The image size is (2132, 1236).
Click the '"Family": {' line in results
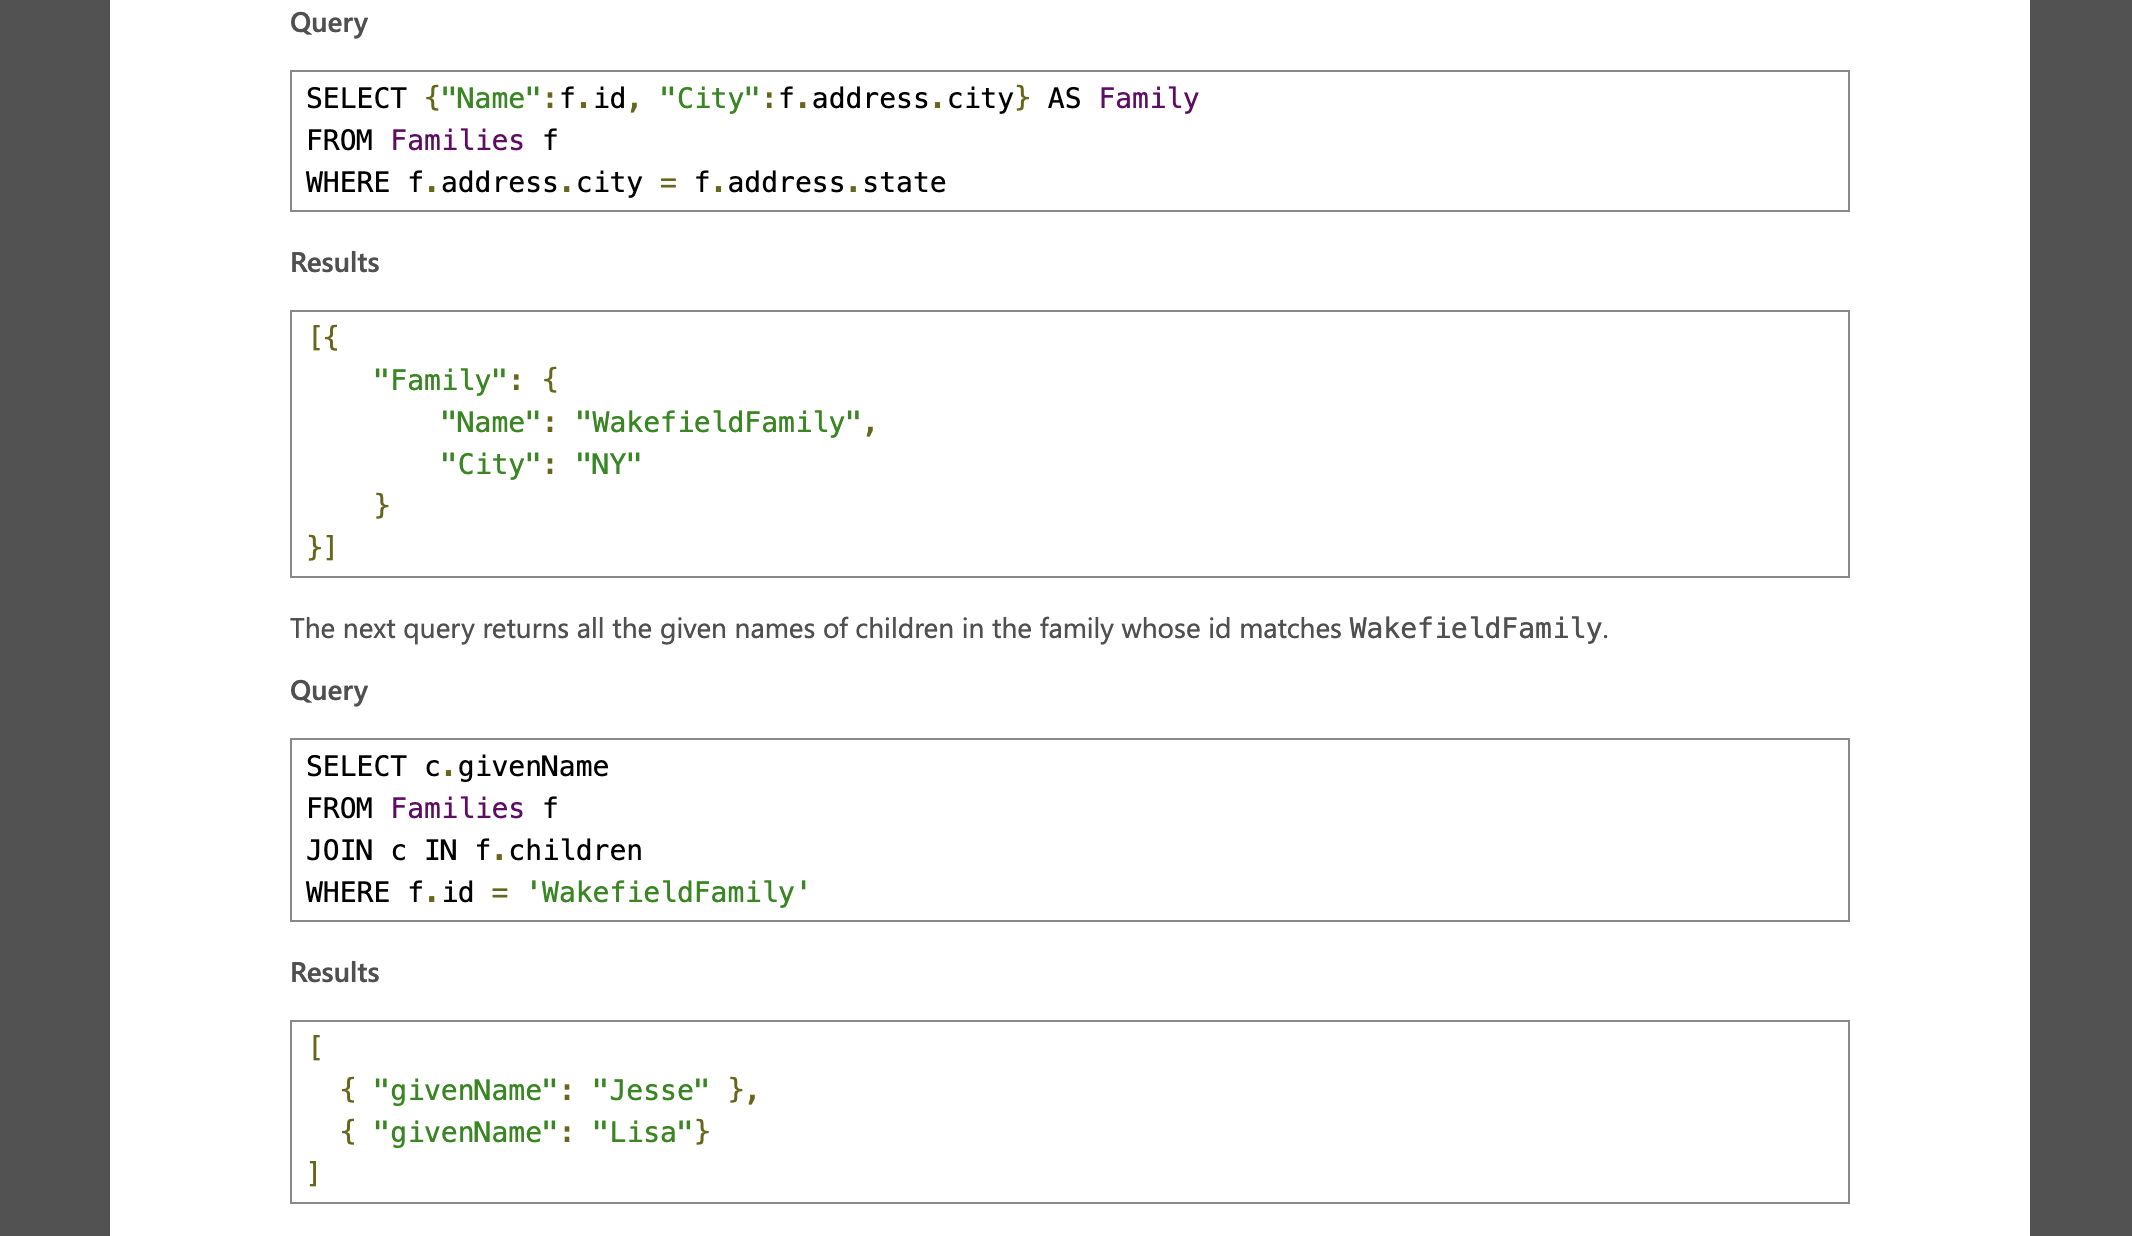tap(465, 380)
